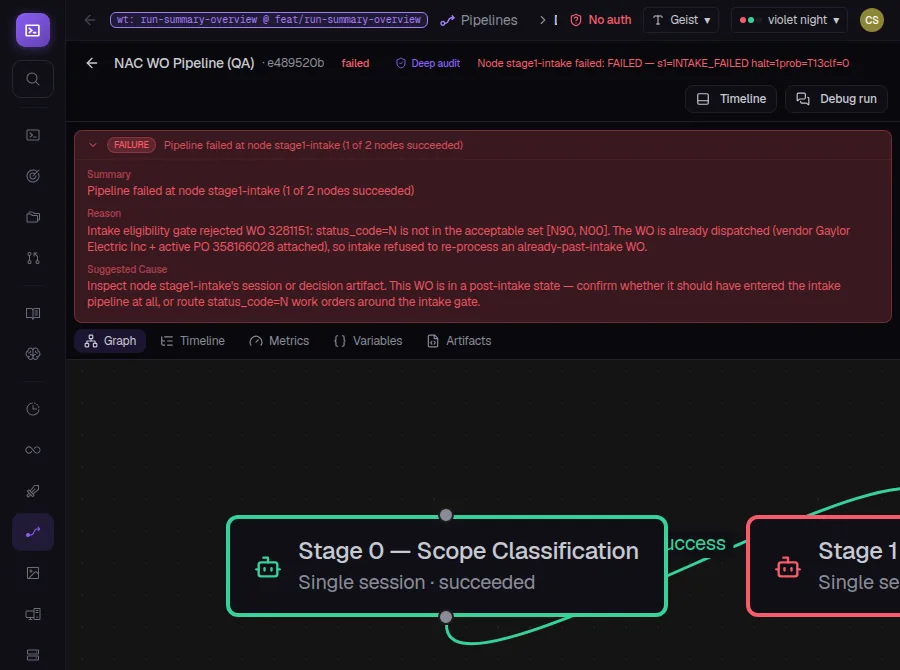Open the image gallery sidebar icon
Image resolution: width=900 pixels, height=670 pixels.
(33, 573)
